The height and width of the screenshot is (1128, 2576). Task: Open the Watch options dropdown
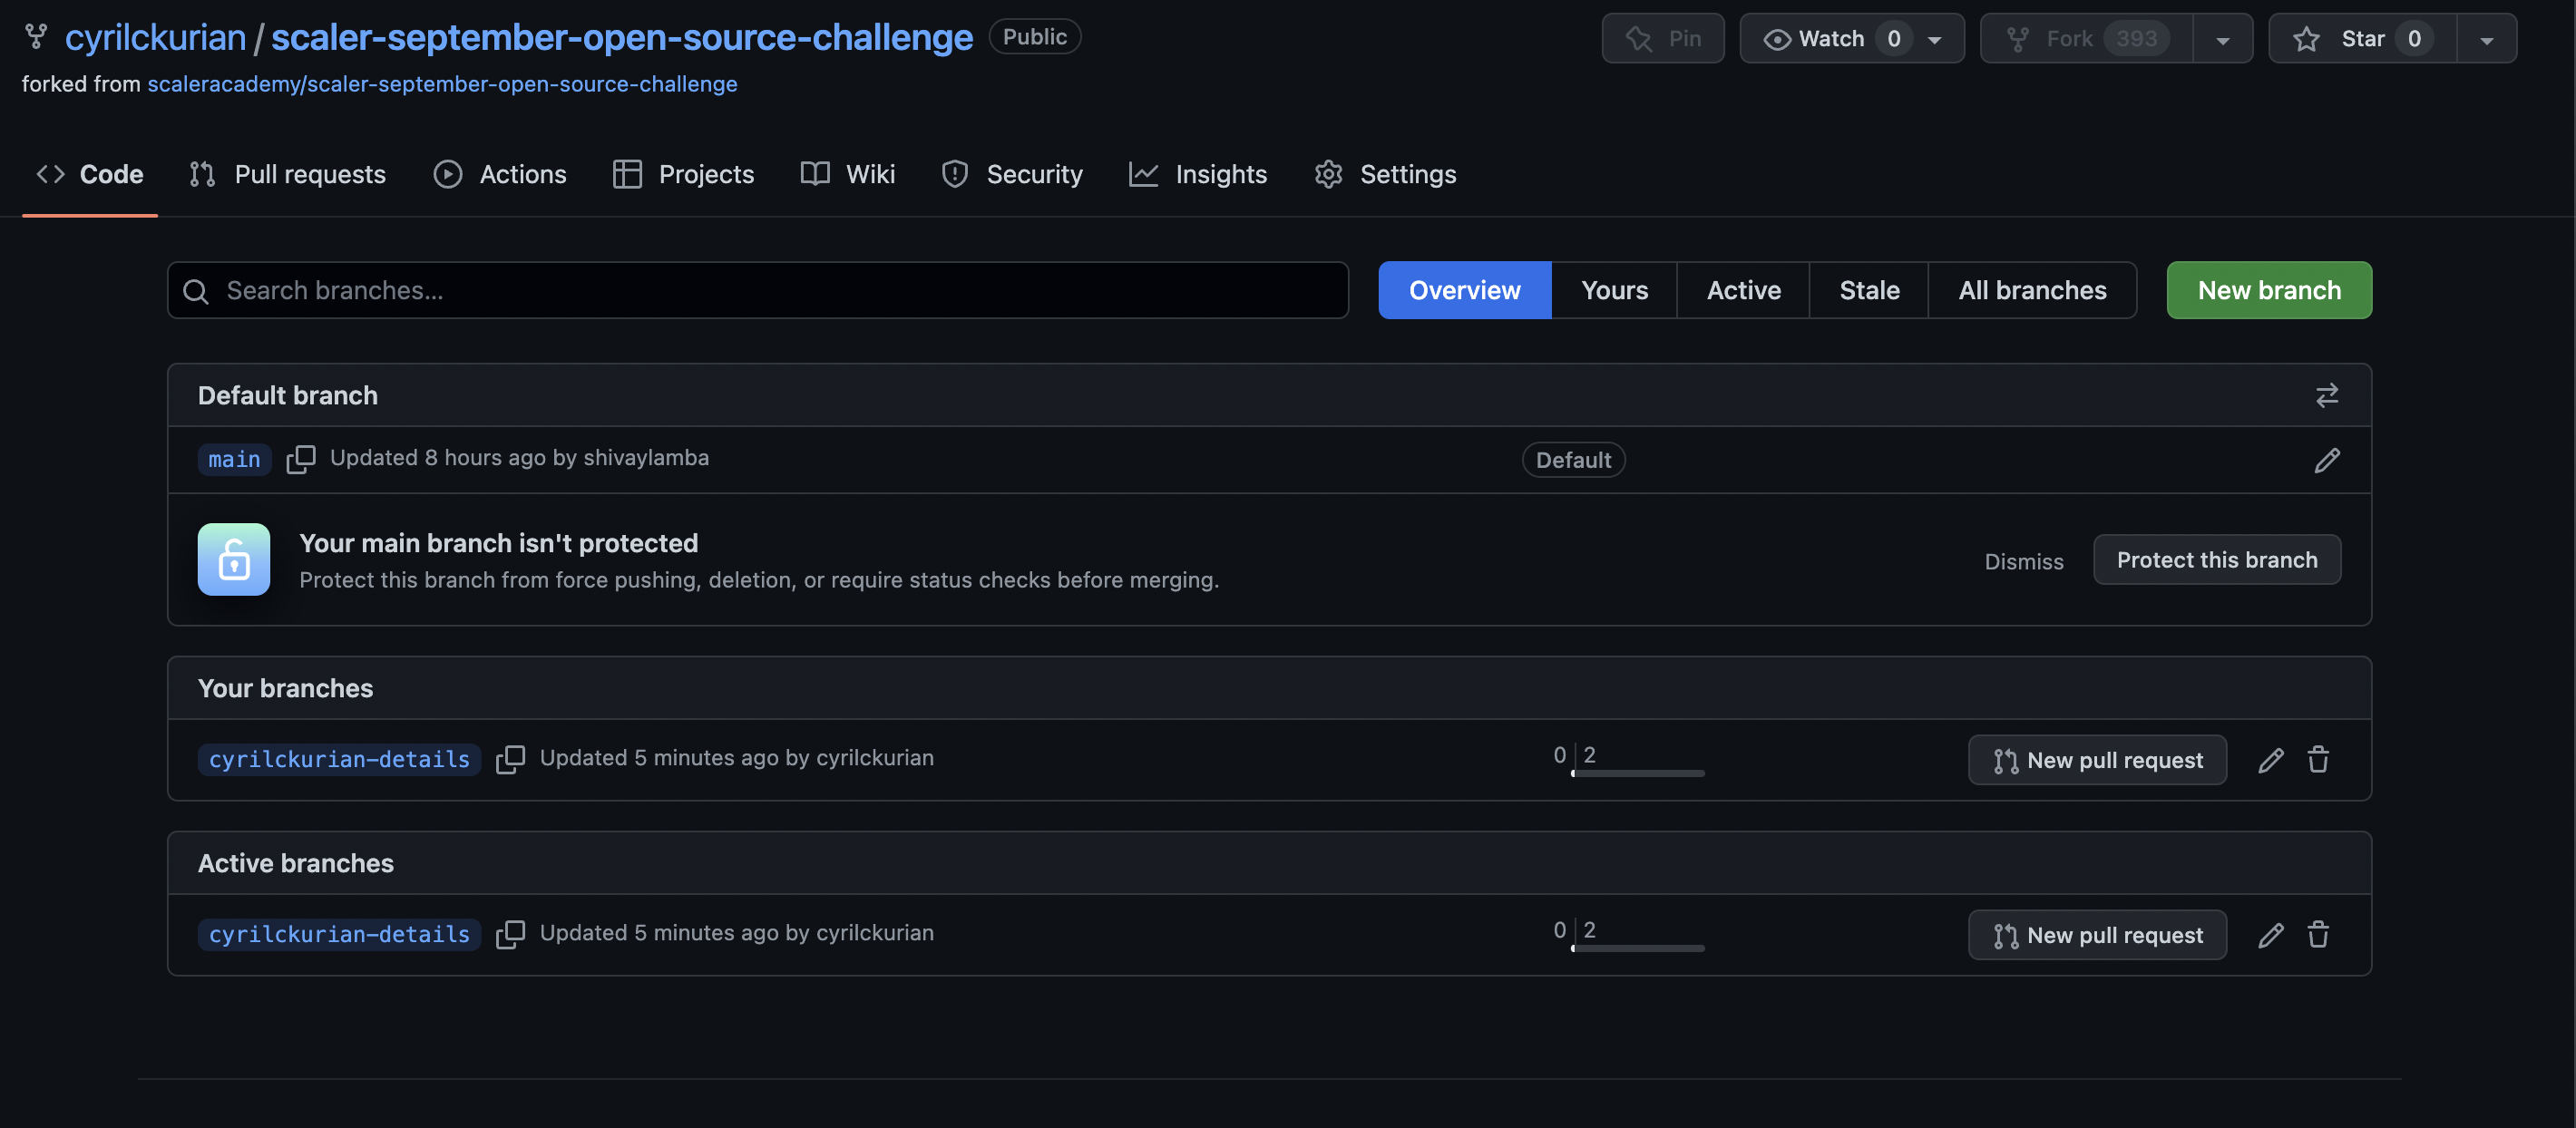pos(1935,38)
